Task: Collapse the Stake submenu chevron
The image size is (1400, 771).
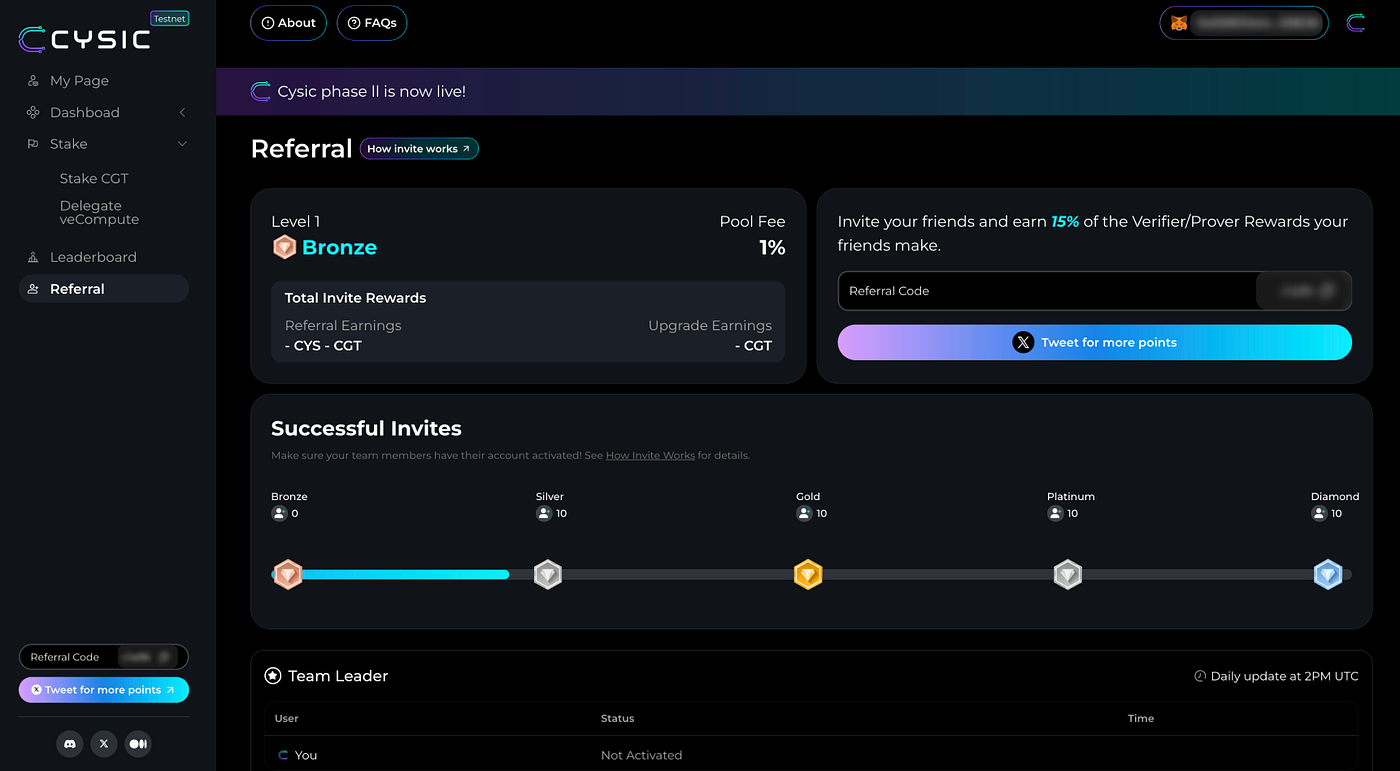Action: point(182,144)
